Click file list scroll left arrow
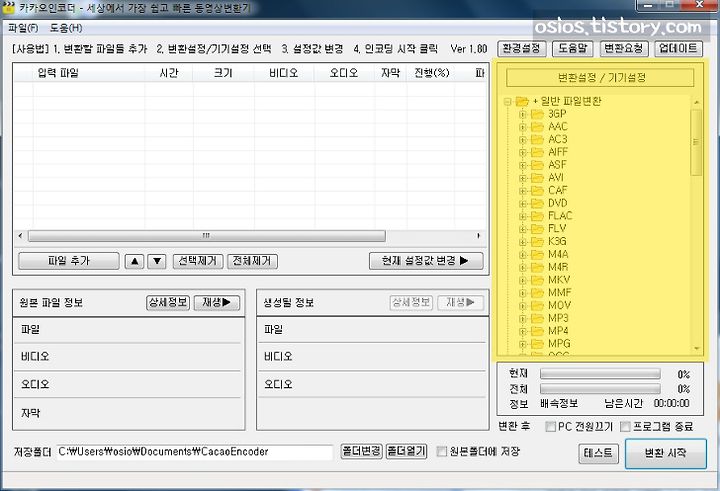This screenshot has height=491, width=720. (20, 236)
